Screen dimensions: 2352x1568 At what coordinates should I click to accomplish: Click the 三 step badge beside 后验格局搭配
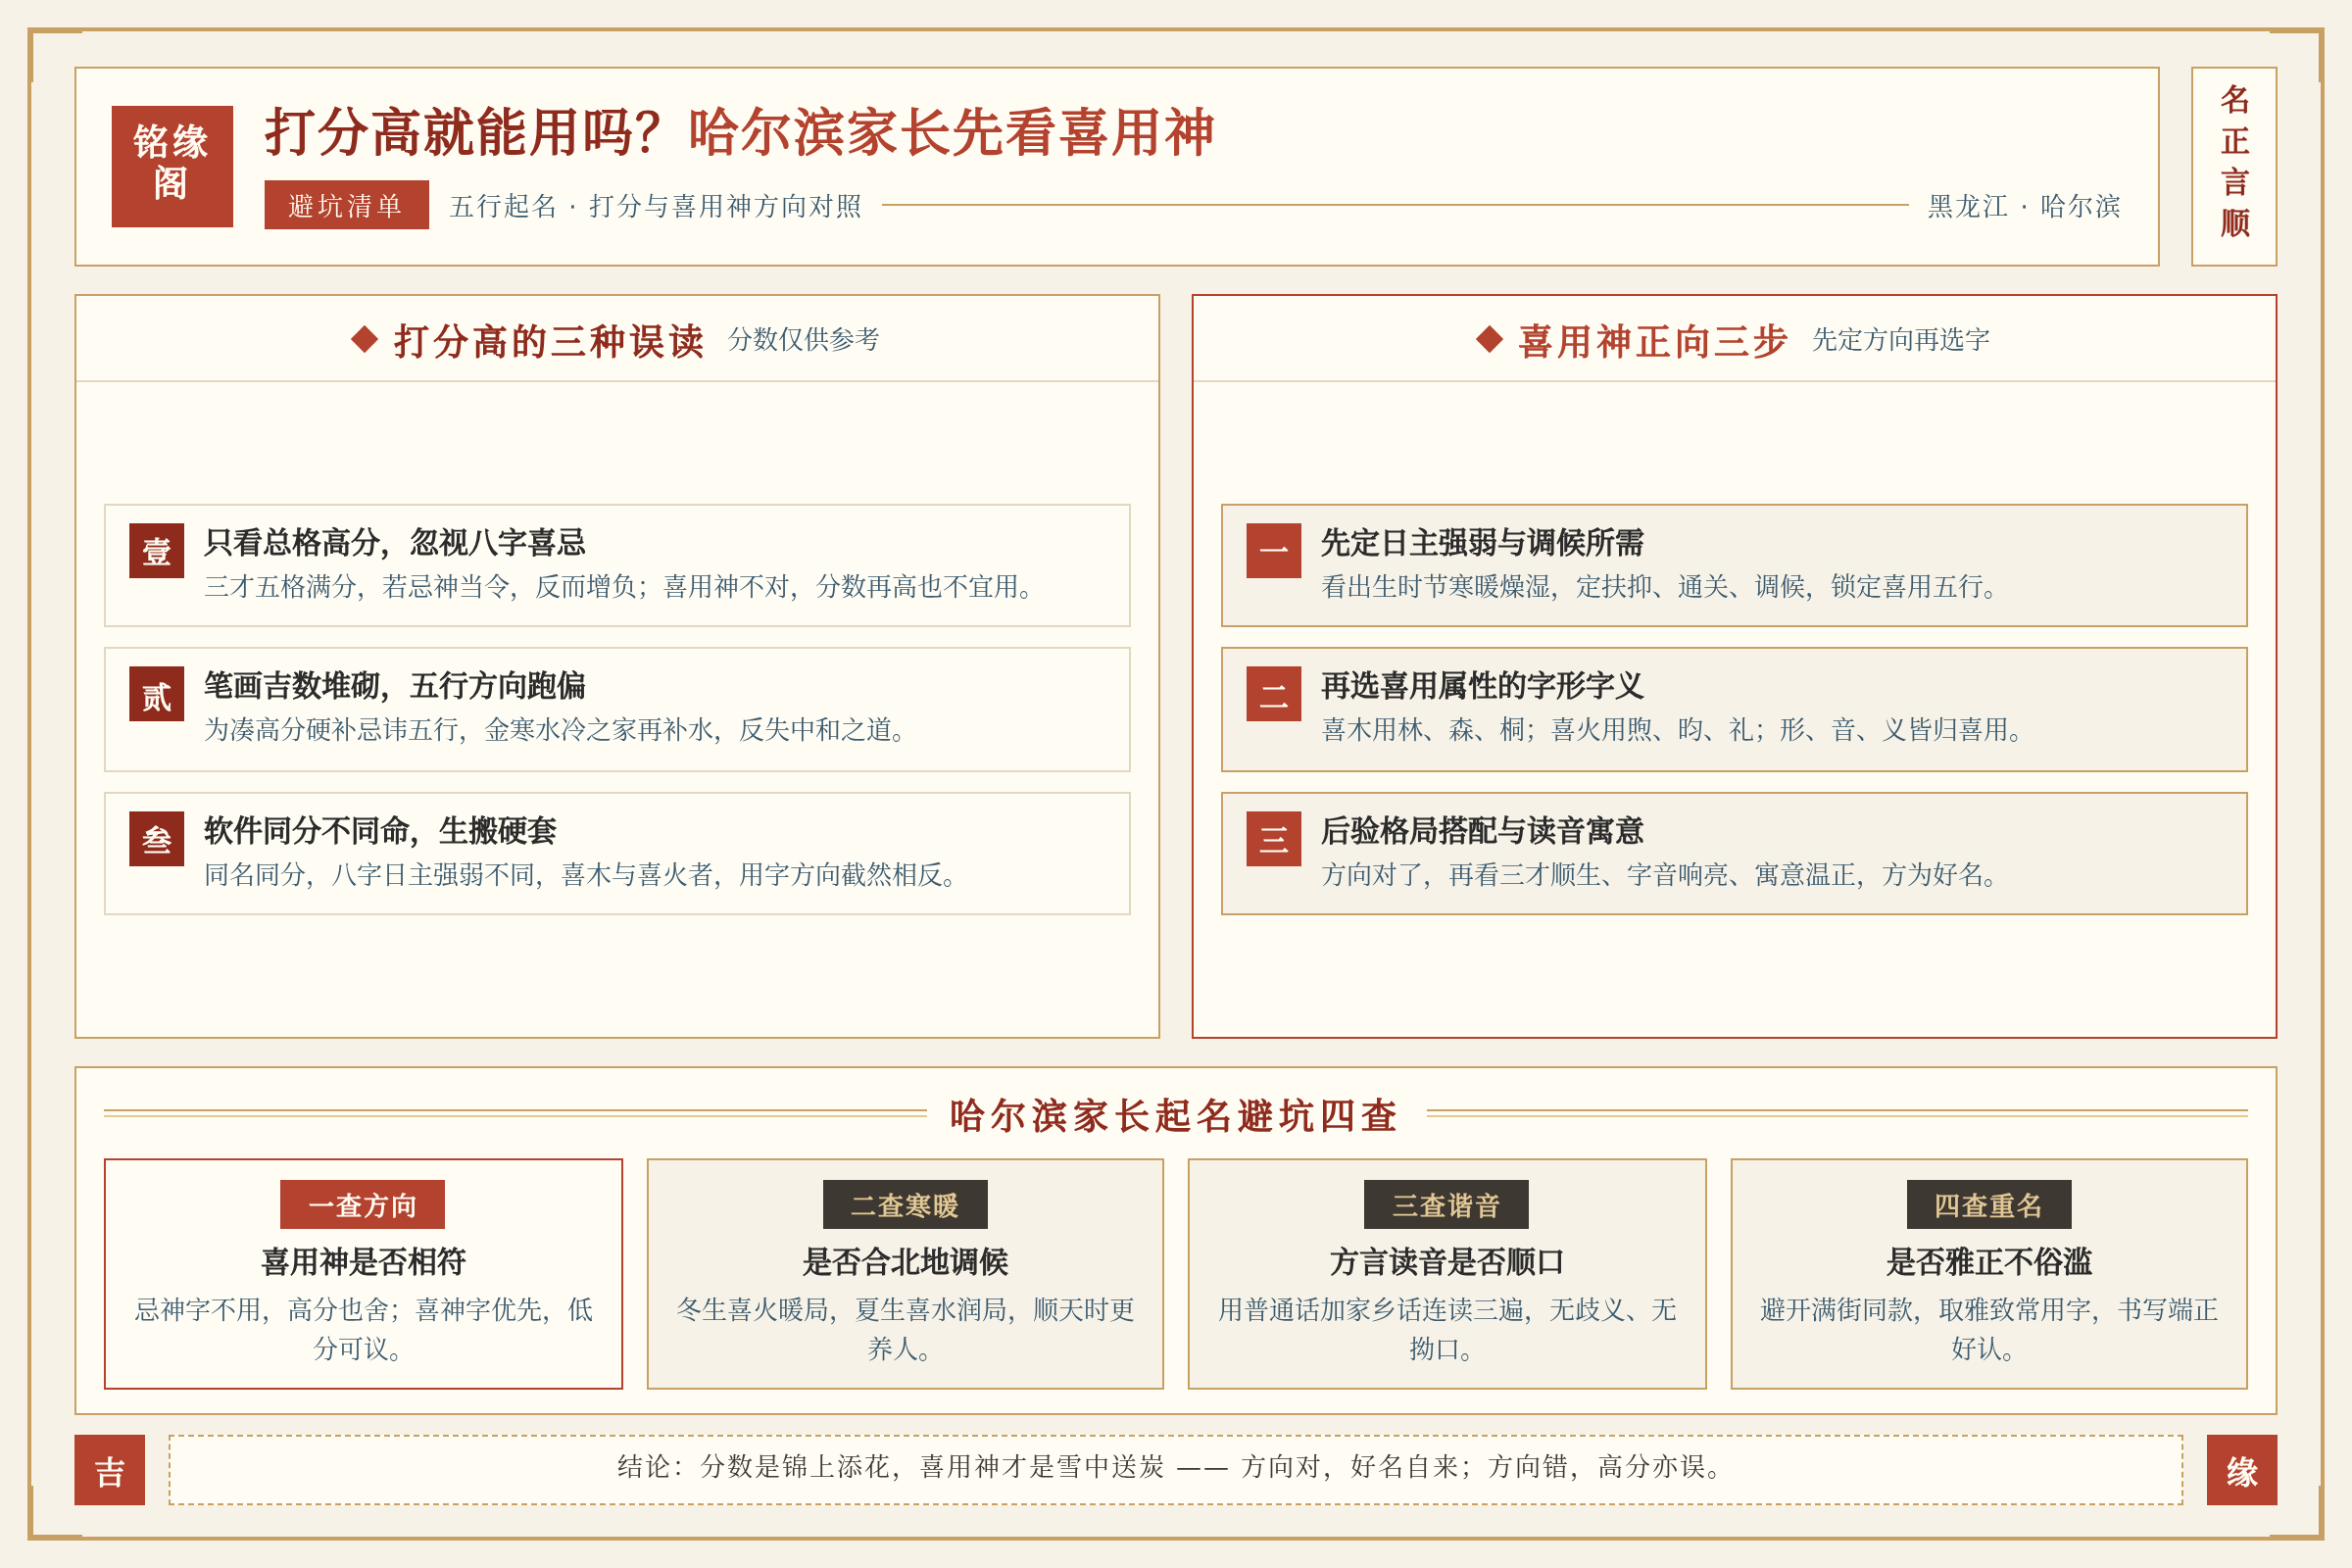[1273, 838]
